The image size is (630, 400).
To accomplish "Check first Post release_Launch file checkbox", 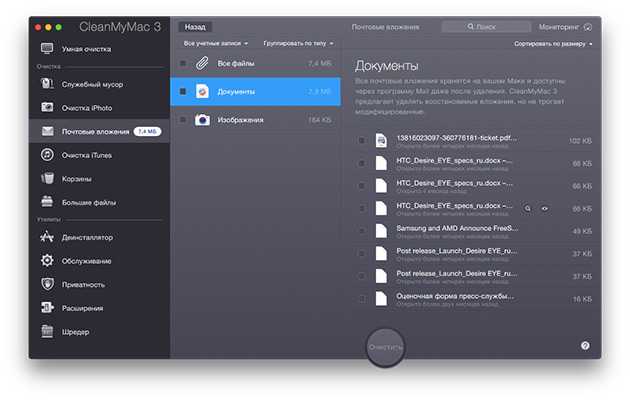I will (x=362, y=253).
